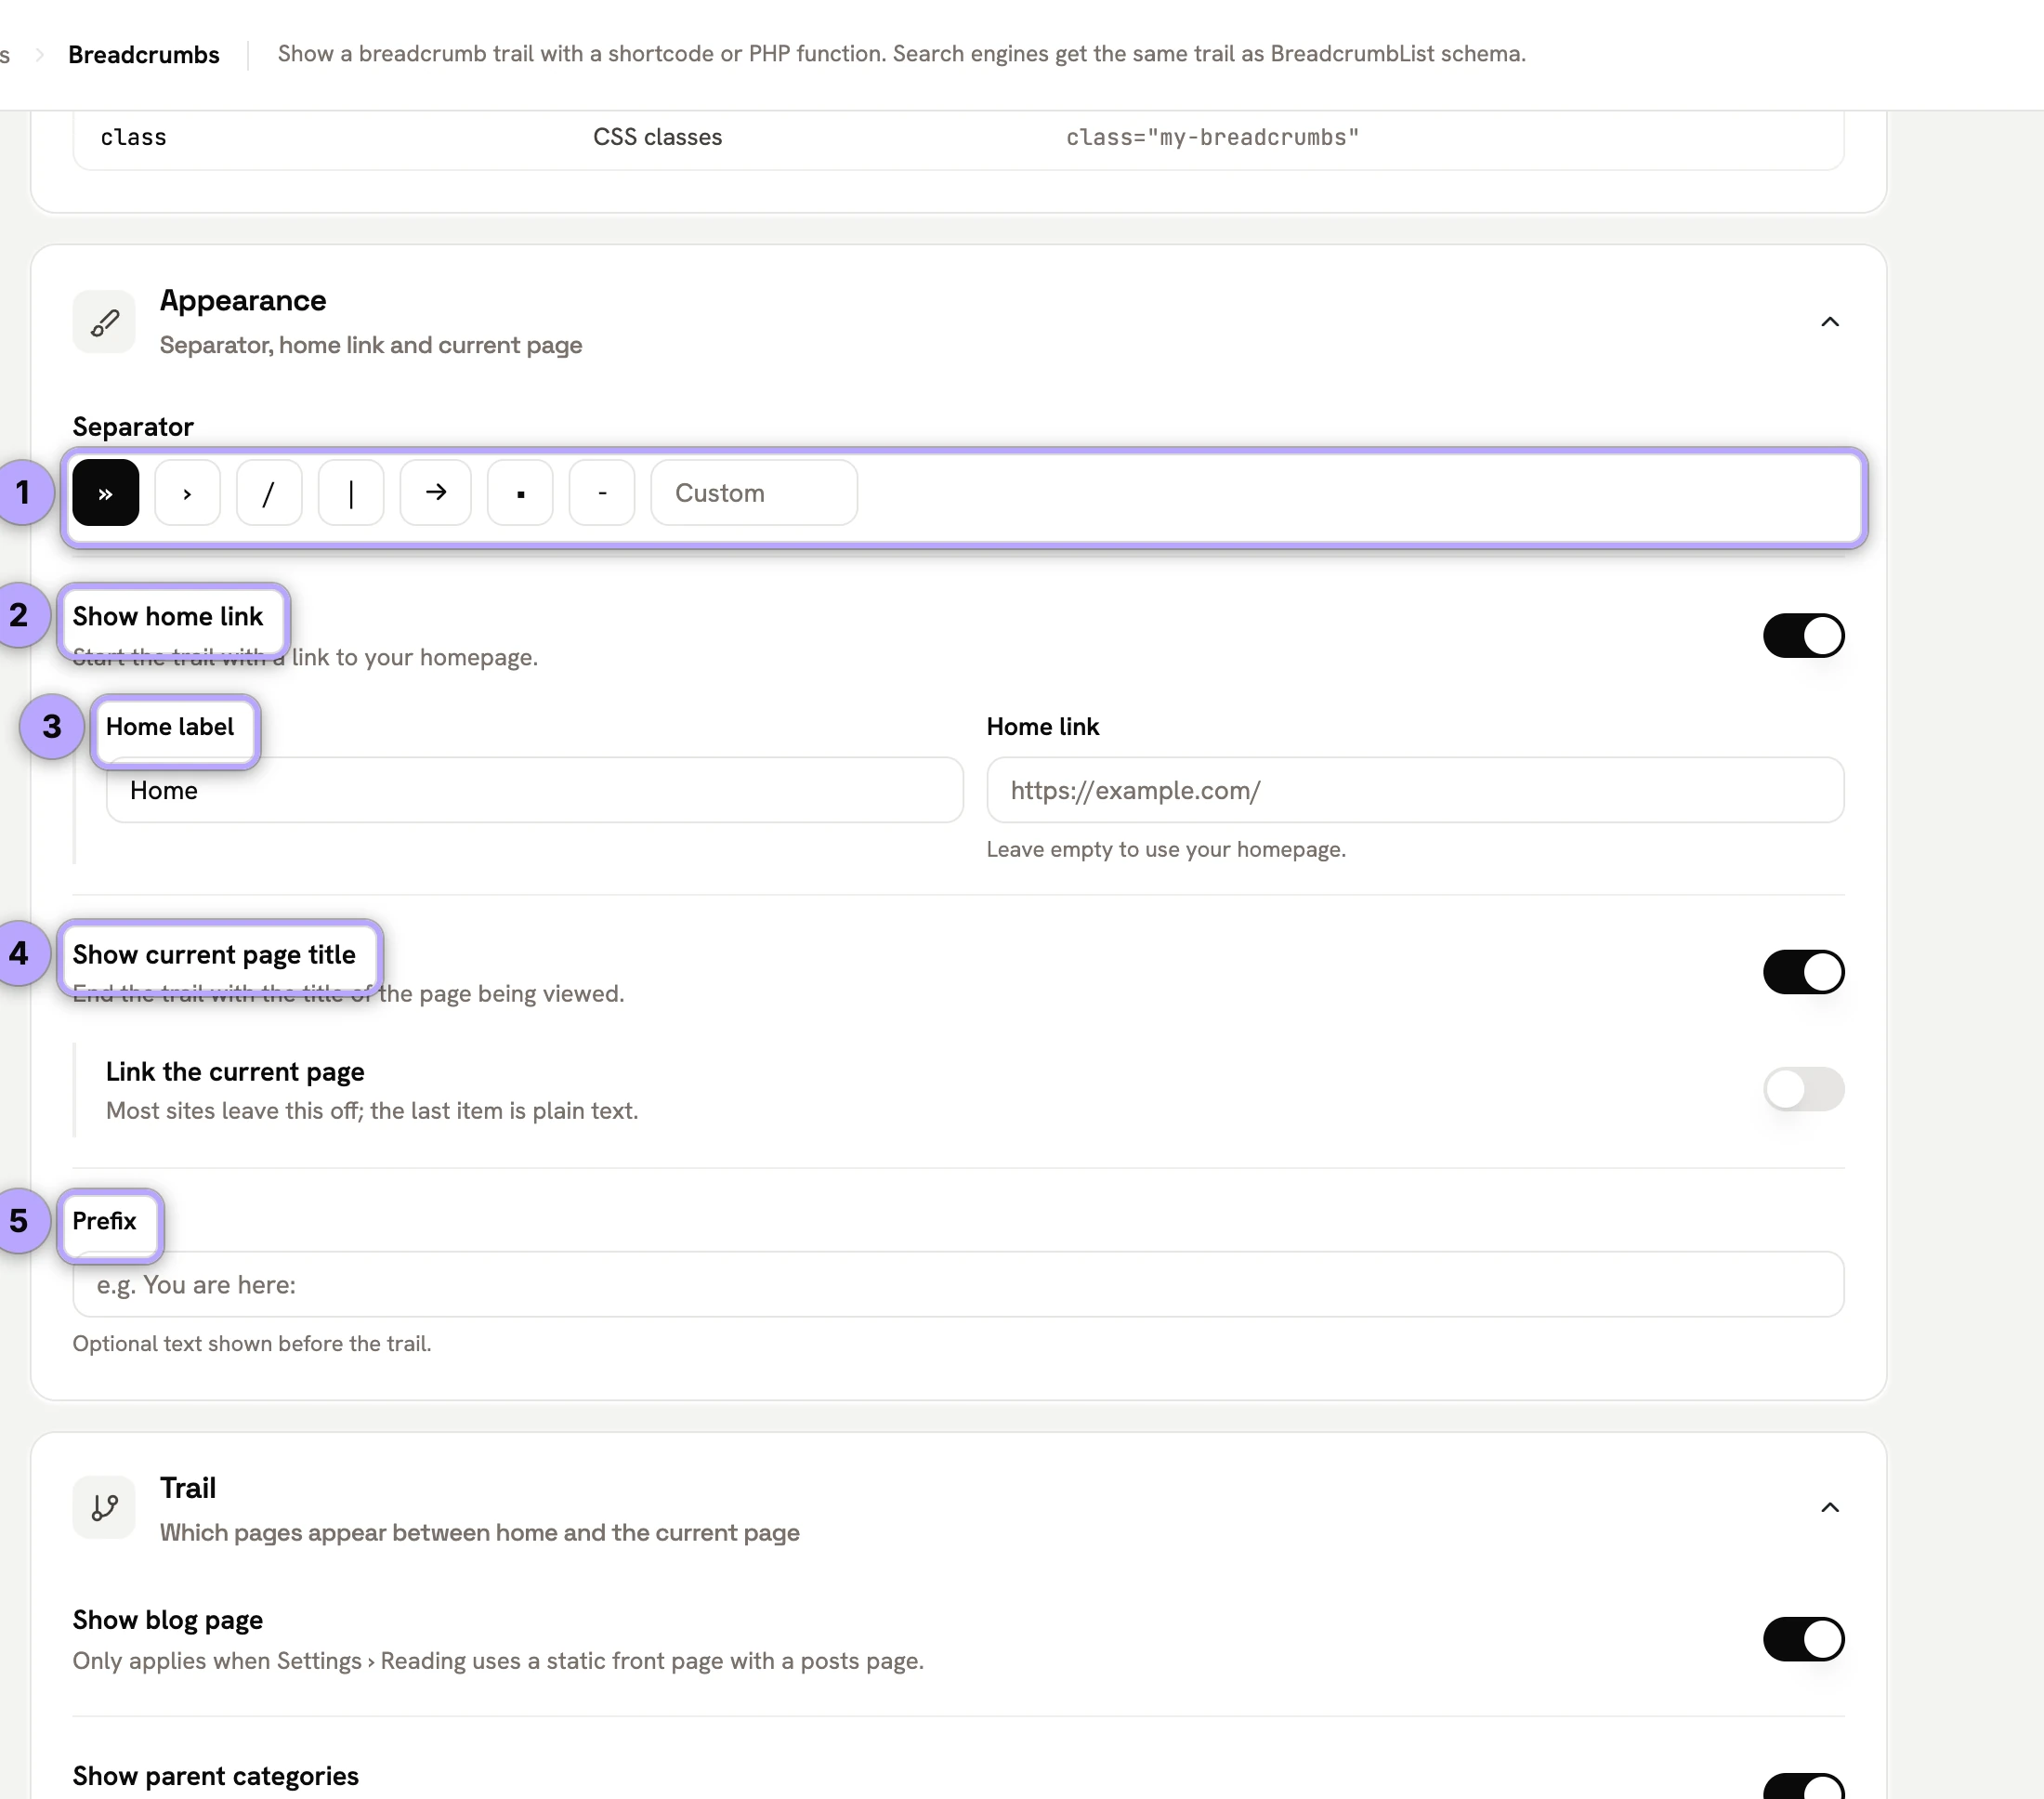Click the Trail section heading
2044x1799 pixels.
click(x=188, y=1488)
